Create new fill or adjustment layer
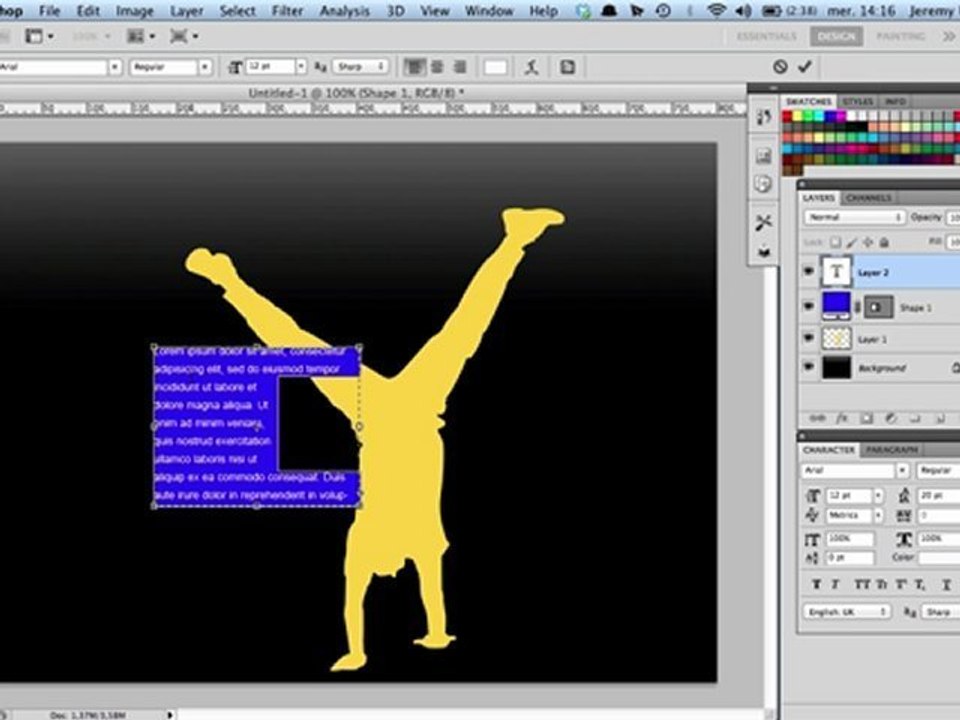This screenshot has width=960, height=720. pos(891,418)
